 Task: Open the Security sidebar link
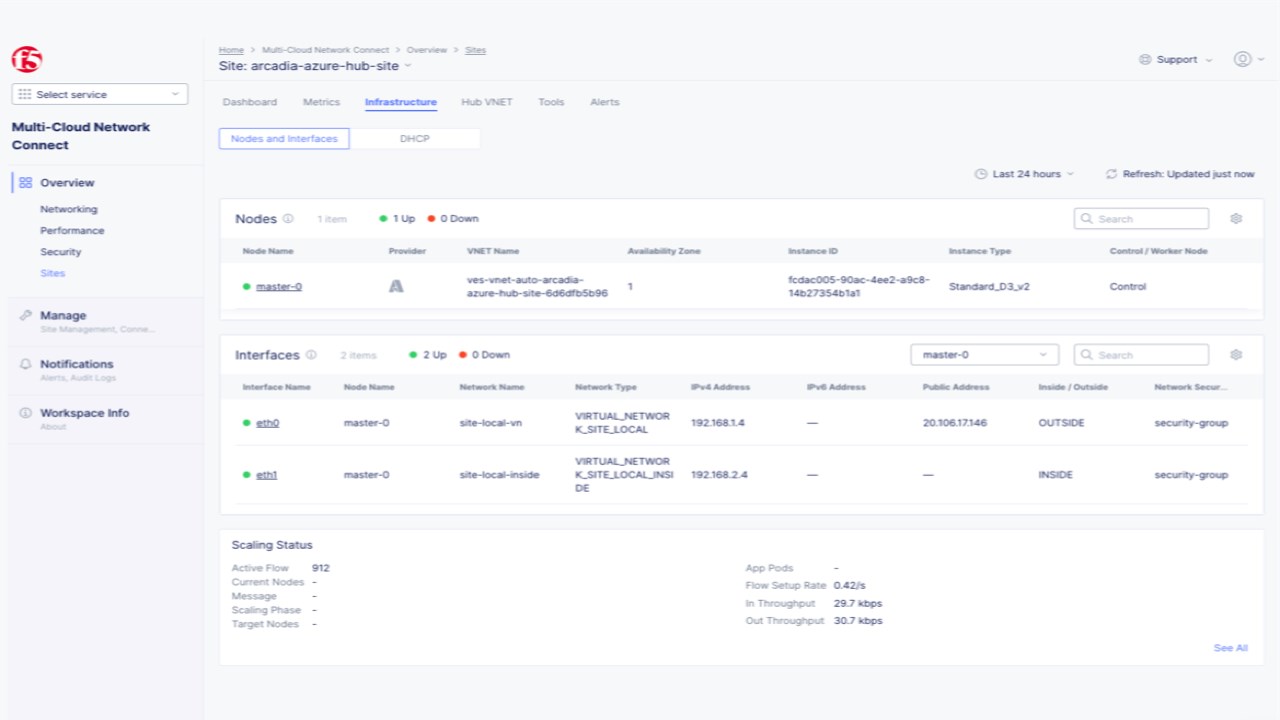coord(61,252)
